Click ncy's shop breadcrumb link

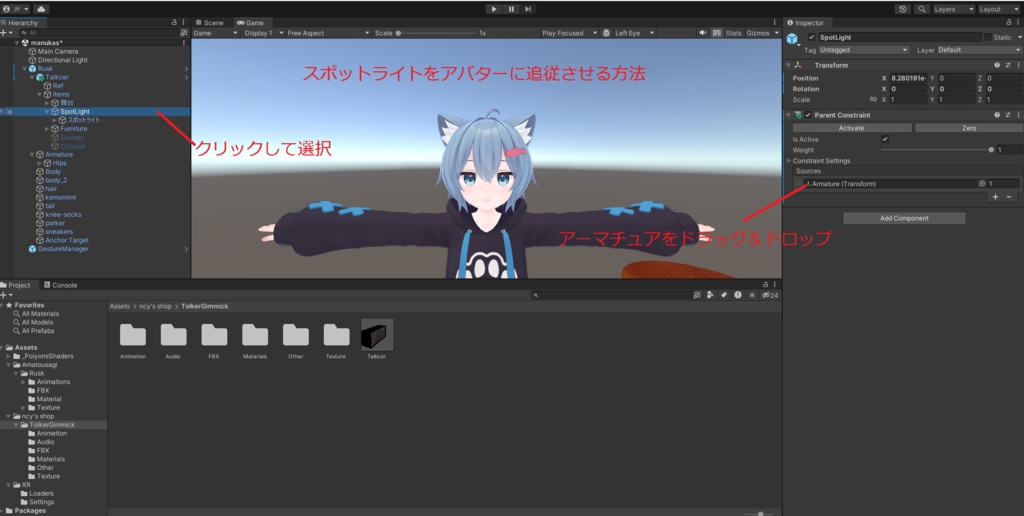[156, 306]
